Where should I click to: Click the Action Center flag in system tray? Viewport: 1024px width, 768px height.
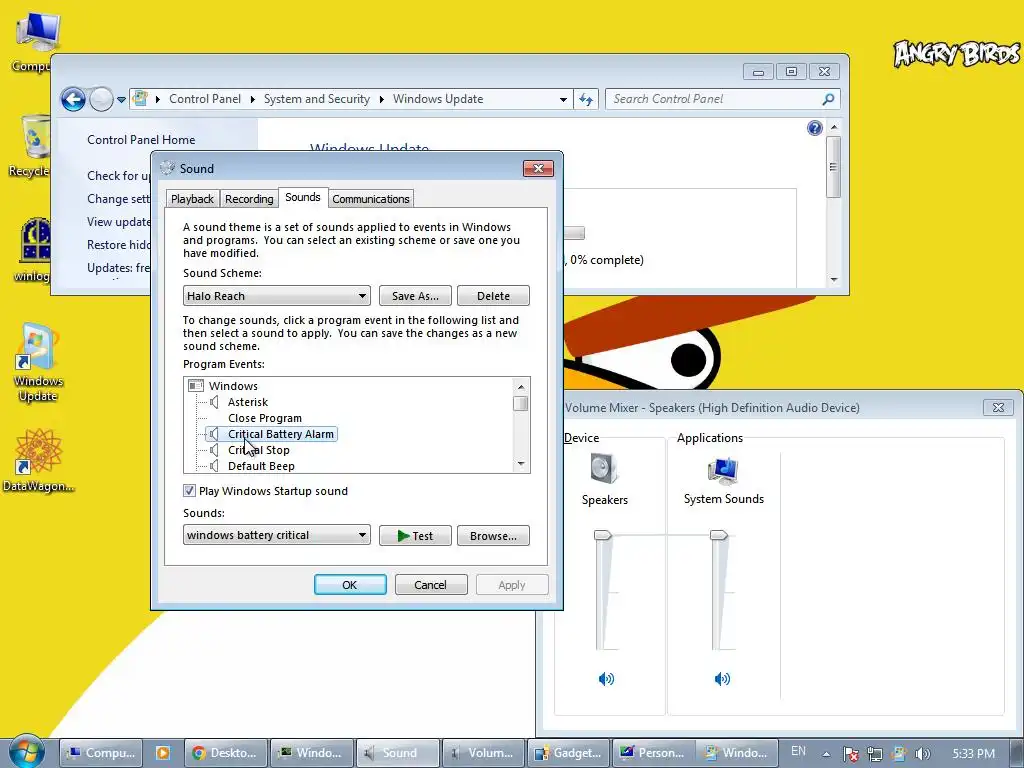pyautogui.click(x=850, y=754)
